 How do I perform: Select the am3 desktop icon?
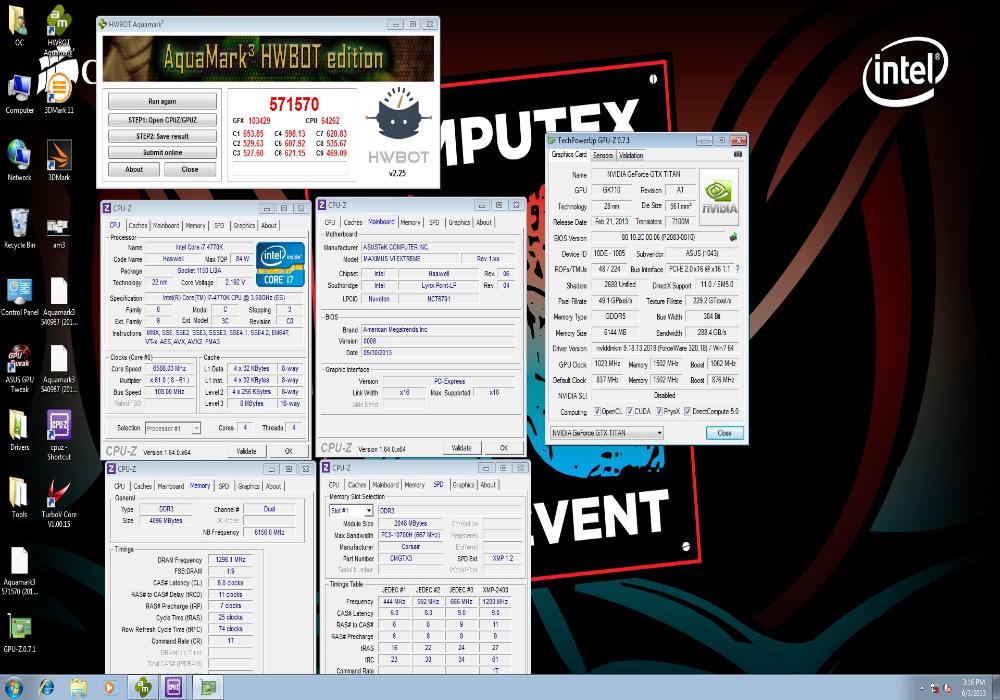[x=59, y=232]
